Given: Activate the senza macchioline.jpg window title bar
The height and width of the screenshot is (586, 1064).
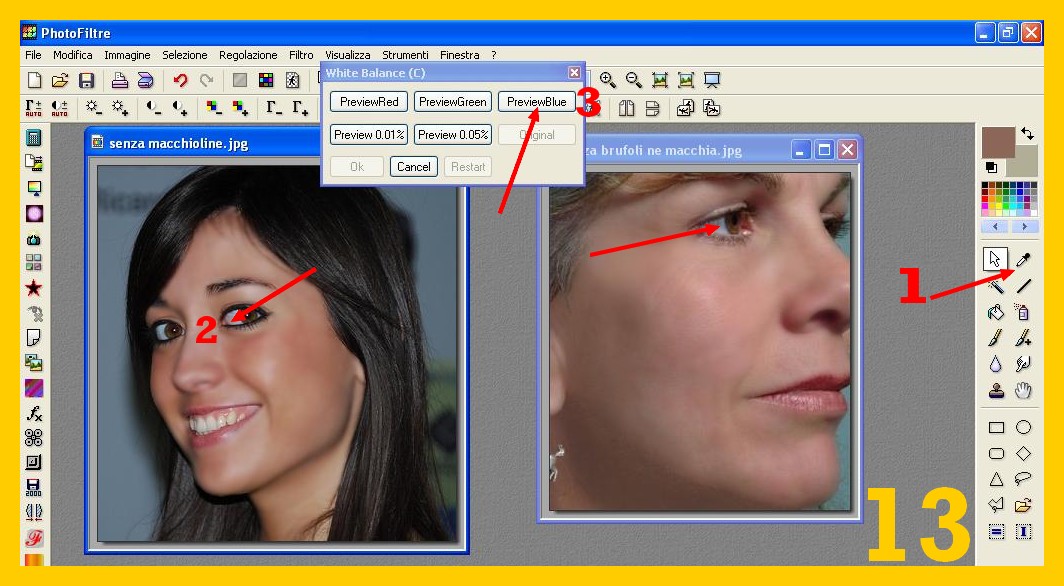Looking at the screenshot, I should coord(270,143).
